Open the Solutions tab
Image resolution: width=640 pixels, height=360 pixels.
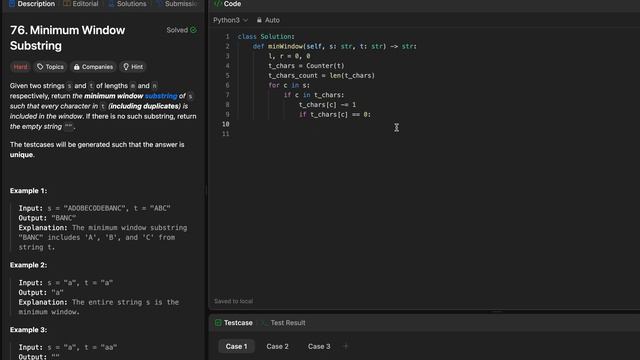pos(127,4)
